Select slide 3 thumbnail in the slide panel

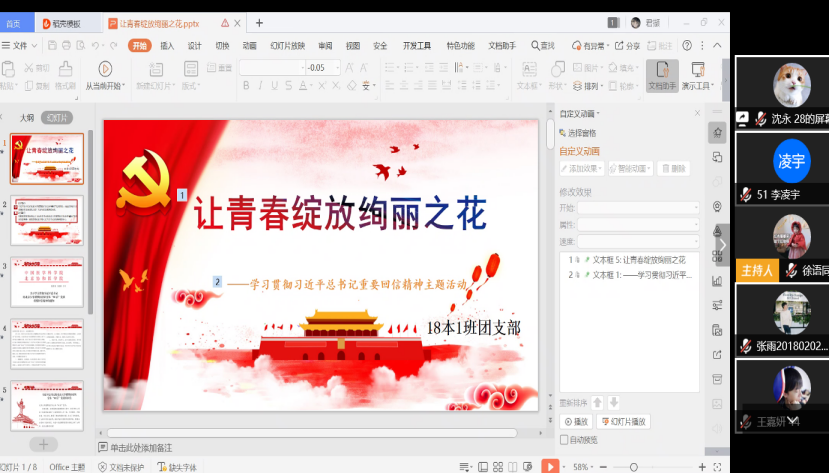point(47,281)
